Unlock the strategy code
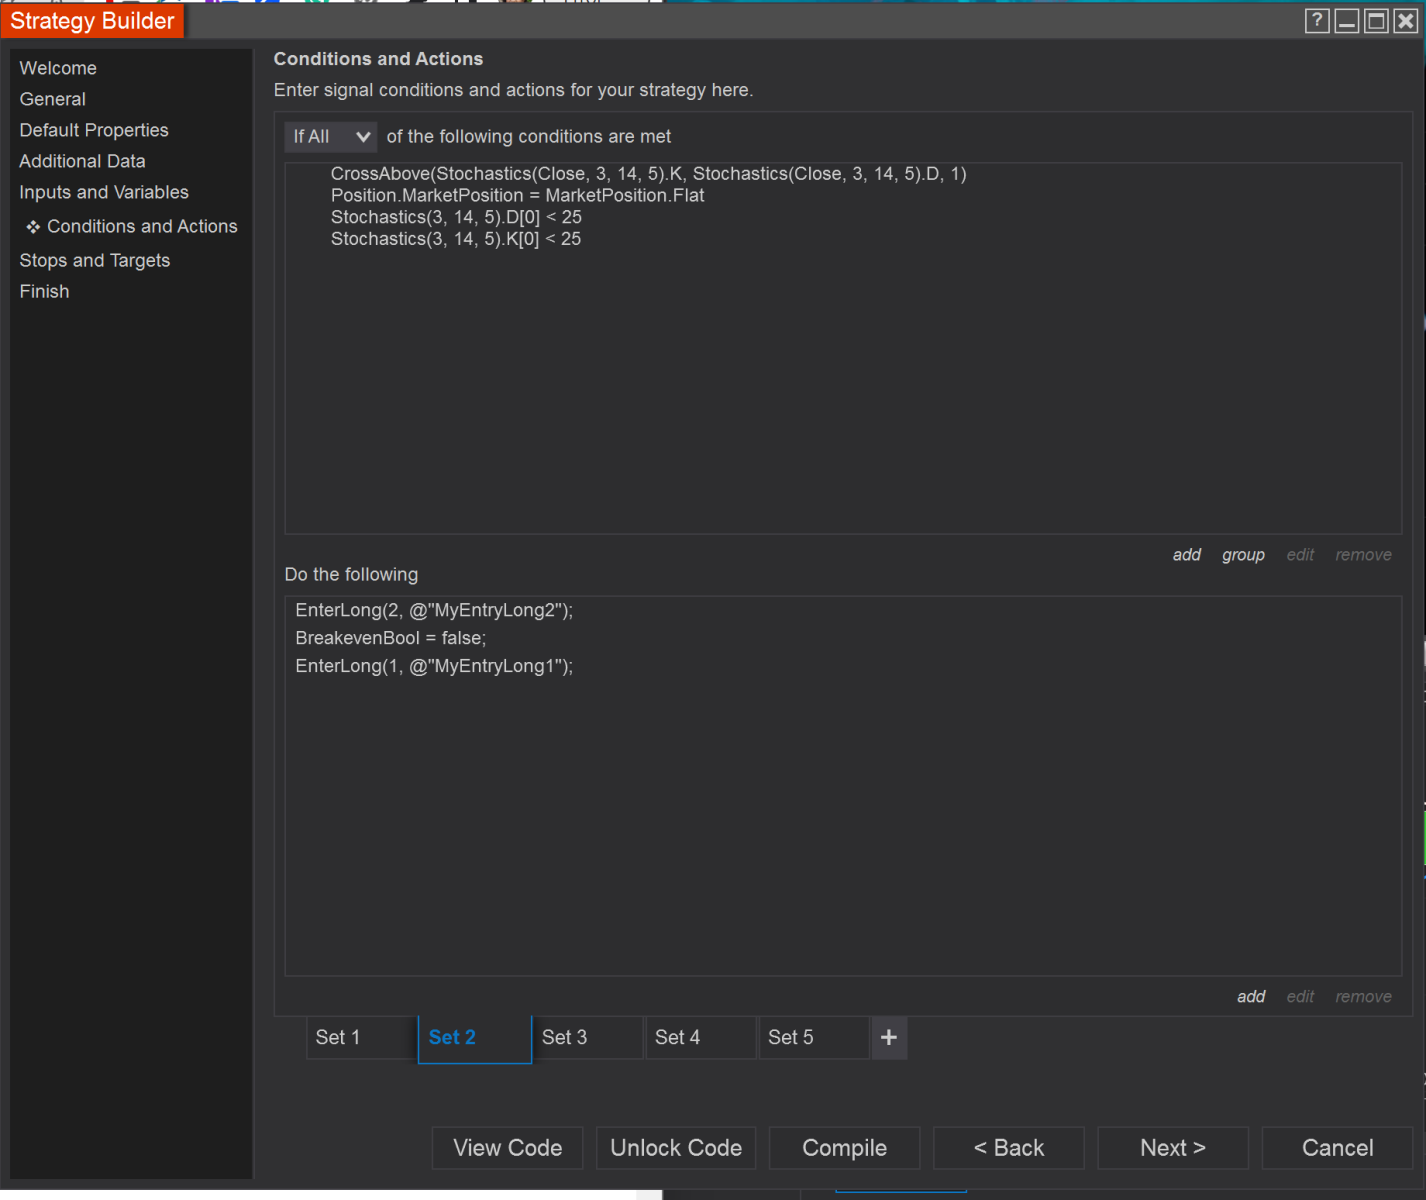 tap(676, 1148)
